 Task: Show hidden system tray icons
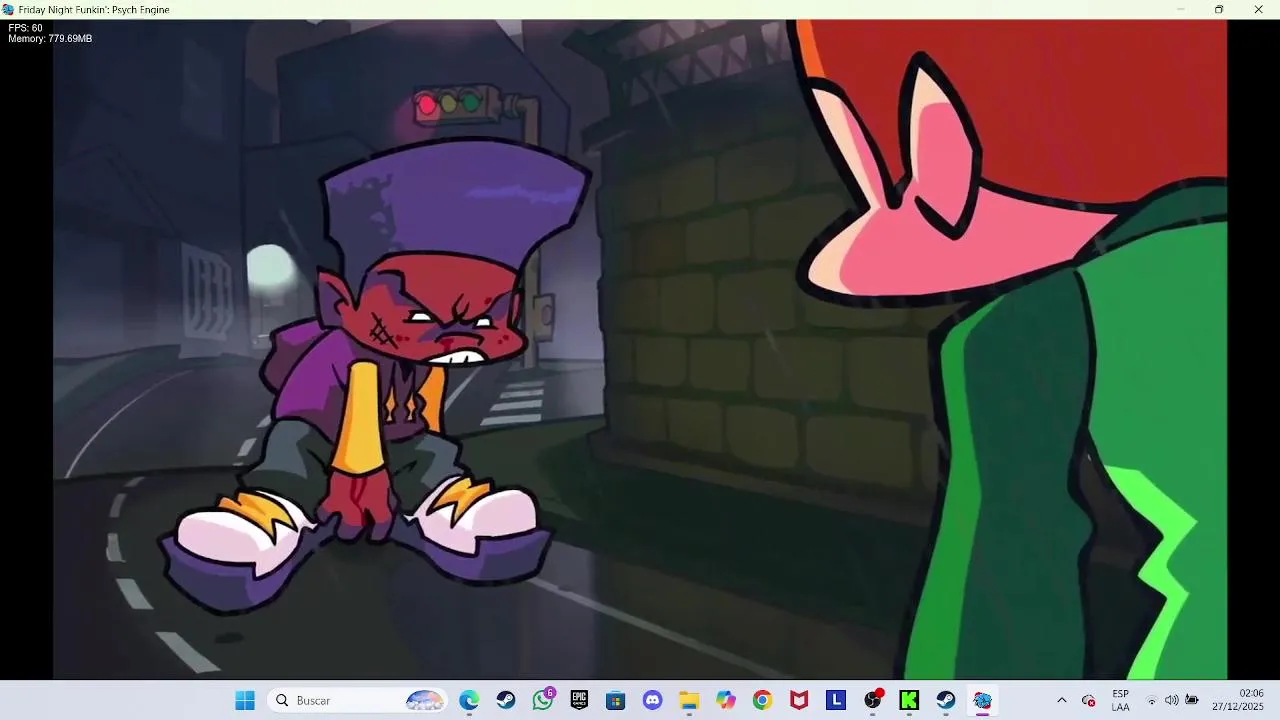pyautogui.click(x=1062, y=700)
